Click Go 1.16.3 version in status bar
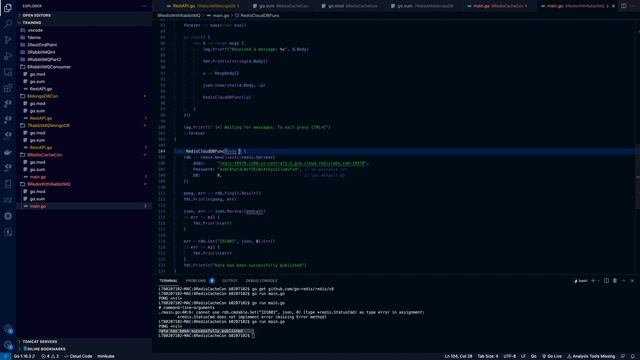640x360 pixels. point(24,356)
